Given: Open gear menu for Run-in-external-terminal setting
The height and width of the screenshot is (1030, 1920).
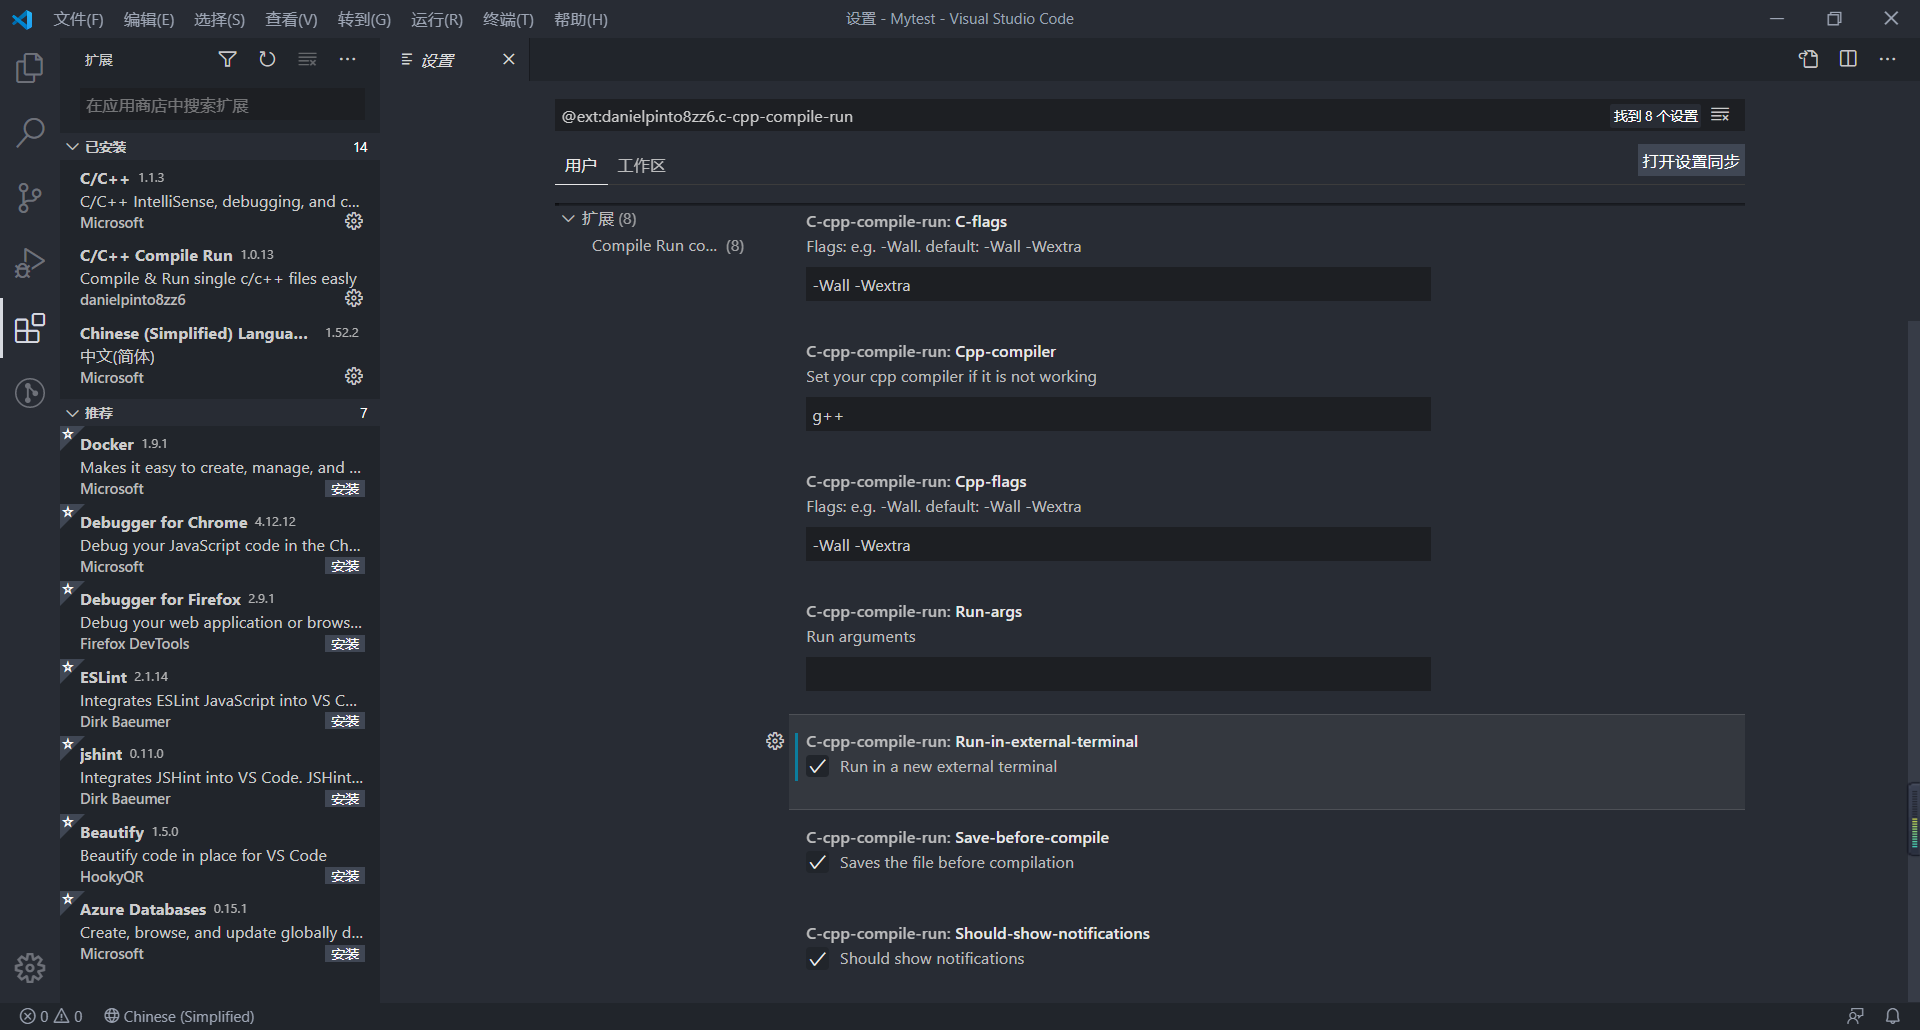Looking at the screenshot, I should coord(775,741).
